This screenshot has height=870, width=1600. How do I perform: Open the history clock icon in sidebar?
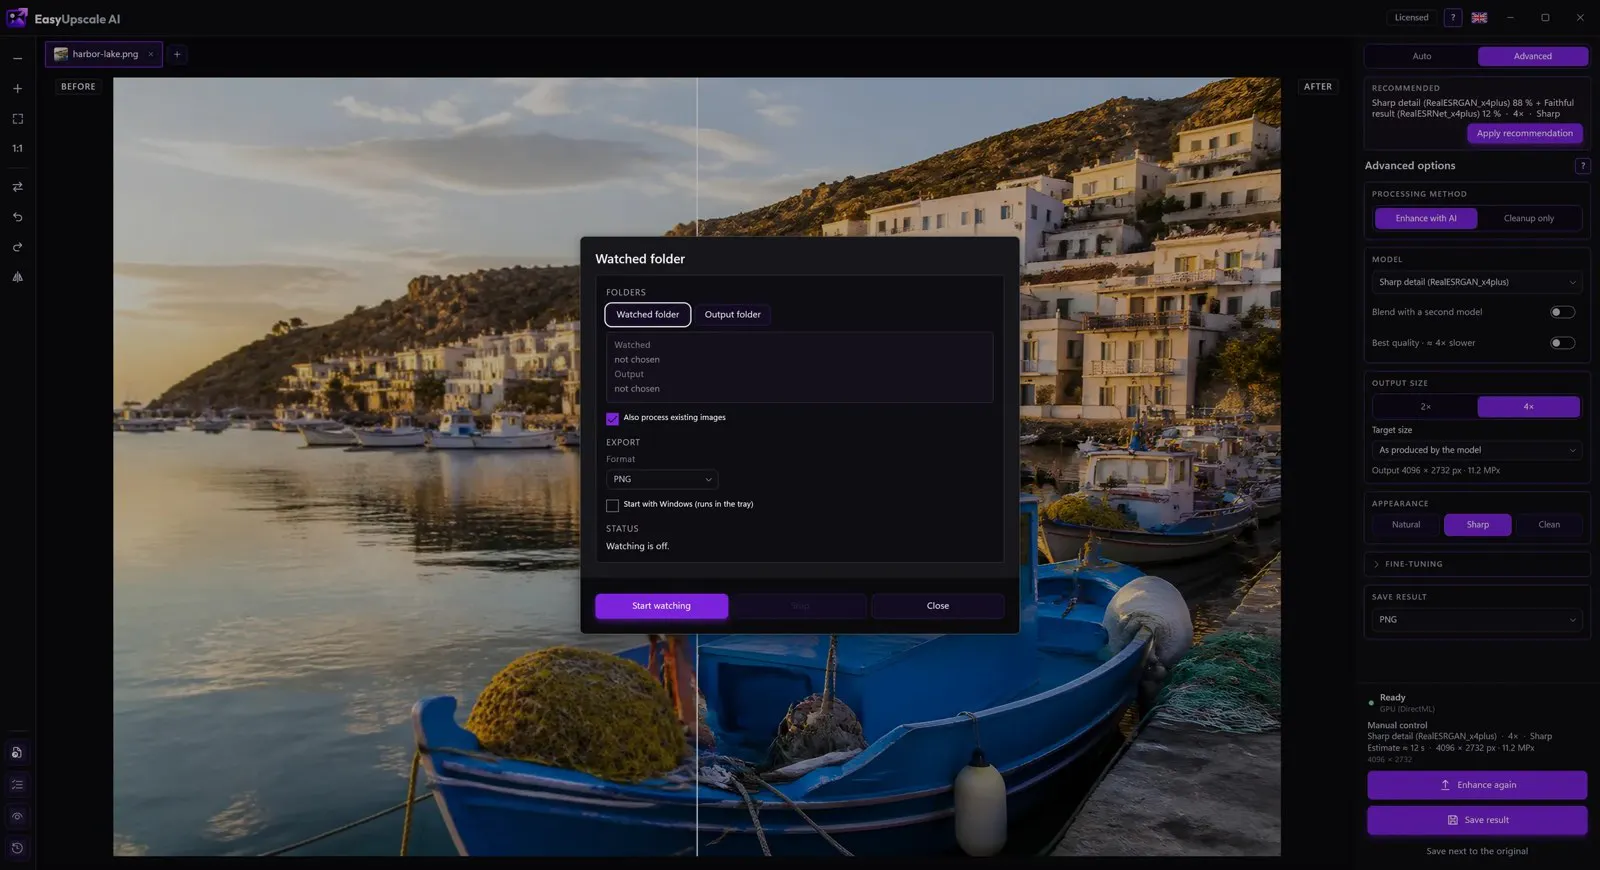tap(17, 848)
